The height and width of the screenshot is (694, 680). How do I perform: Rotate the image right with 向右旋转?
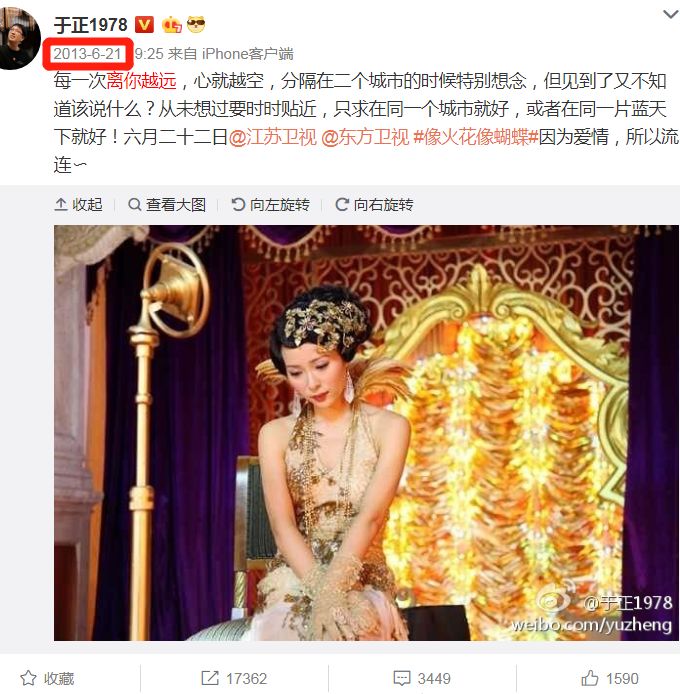(374, 204)
